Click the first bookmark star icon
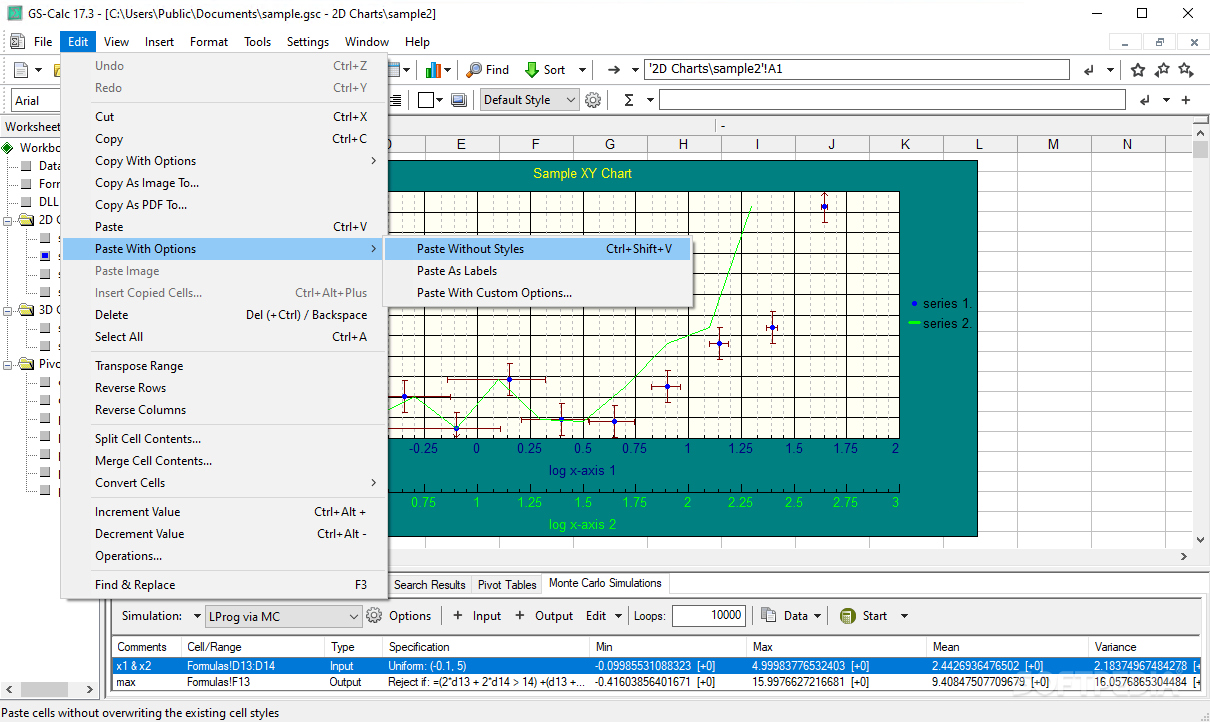1210x722 pixels. (x=1138, y=70)
